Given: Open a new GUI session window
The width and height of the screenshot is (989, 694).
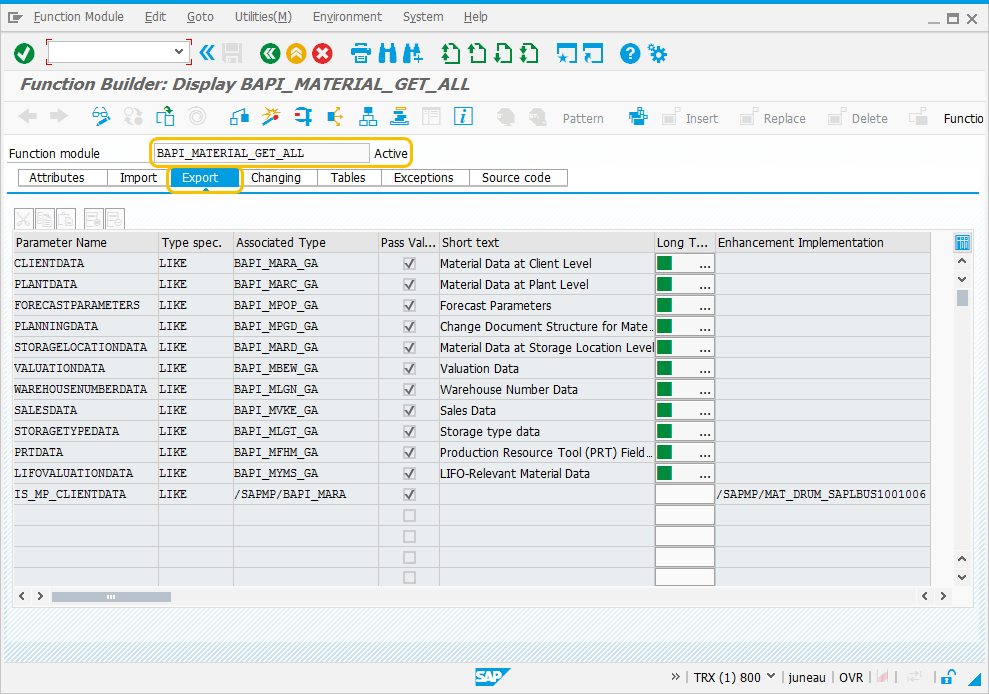Looking at the screenshot, I should coord(566,54).
